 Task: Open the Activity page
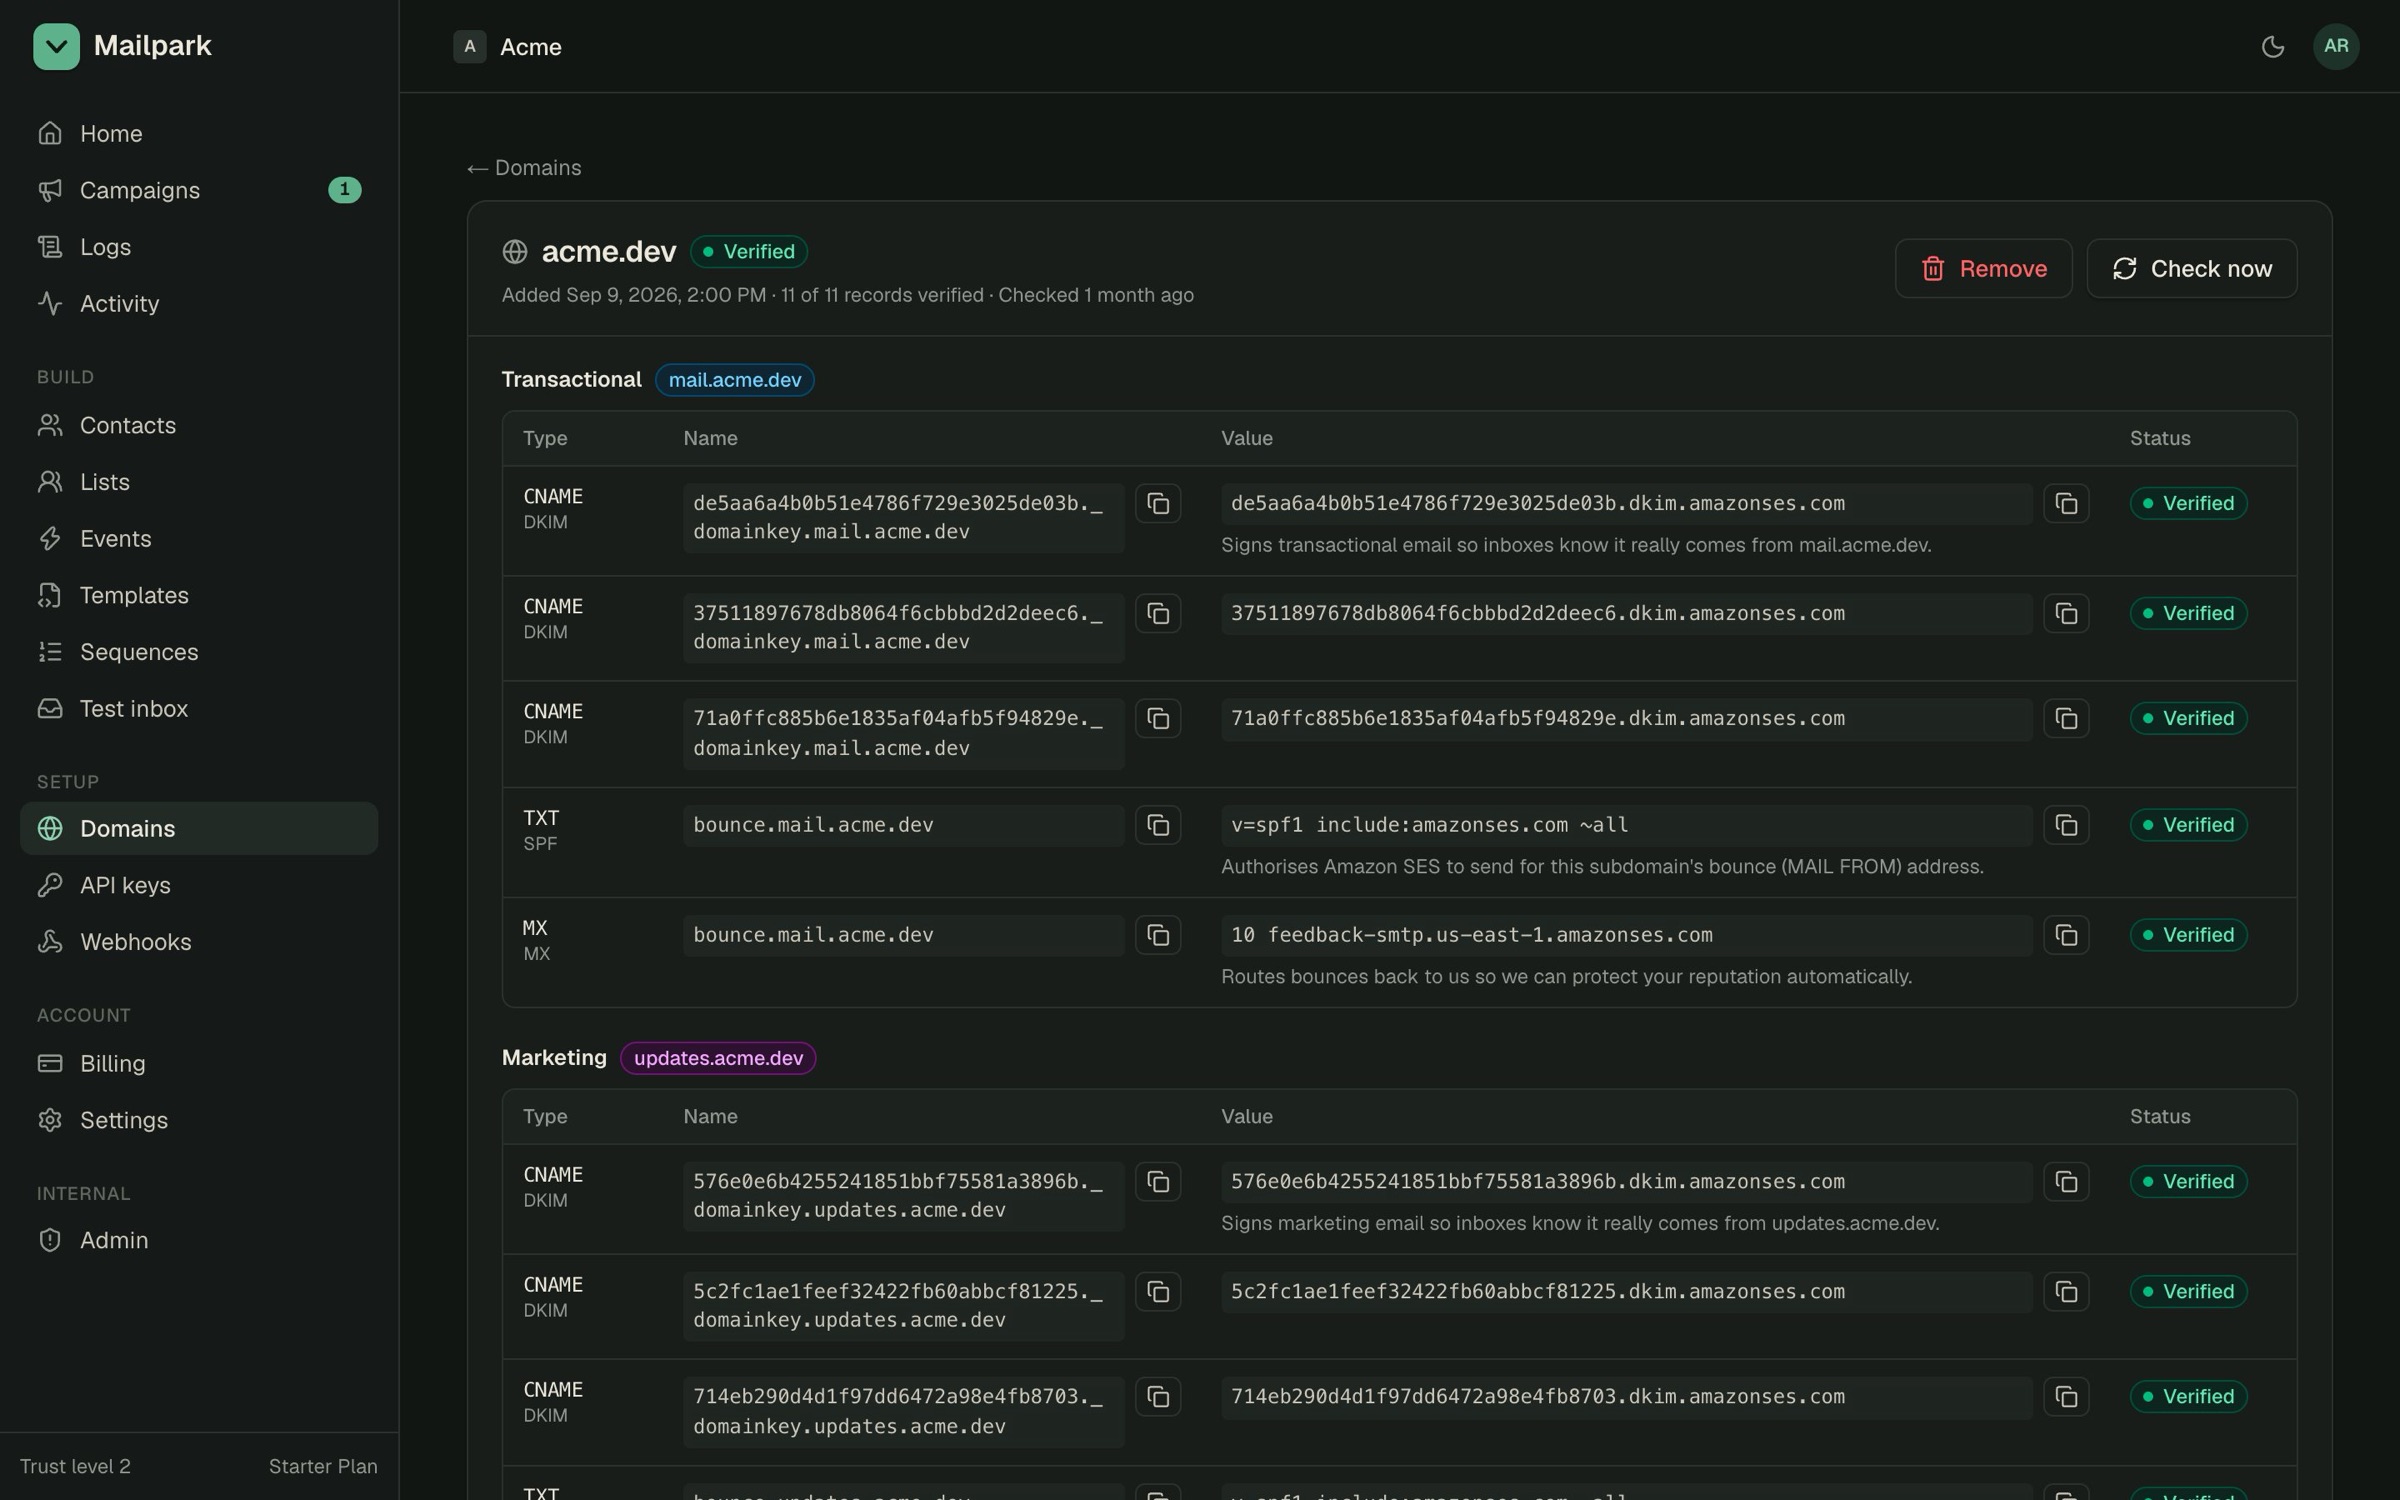(x=199, y=304)
